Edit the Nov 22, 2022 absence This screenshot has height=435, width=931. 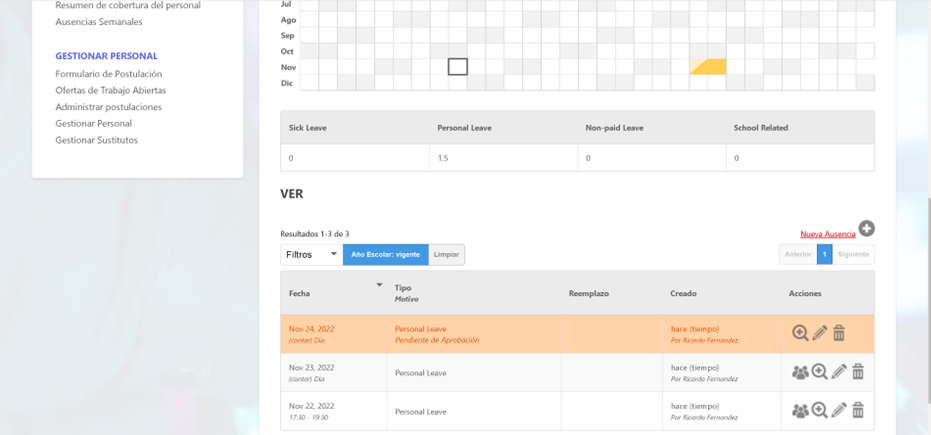[839, 410]
